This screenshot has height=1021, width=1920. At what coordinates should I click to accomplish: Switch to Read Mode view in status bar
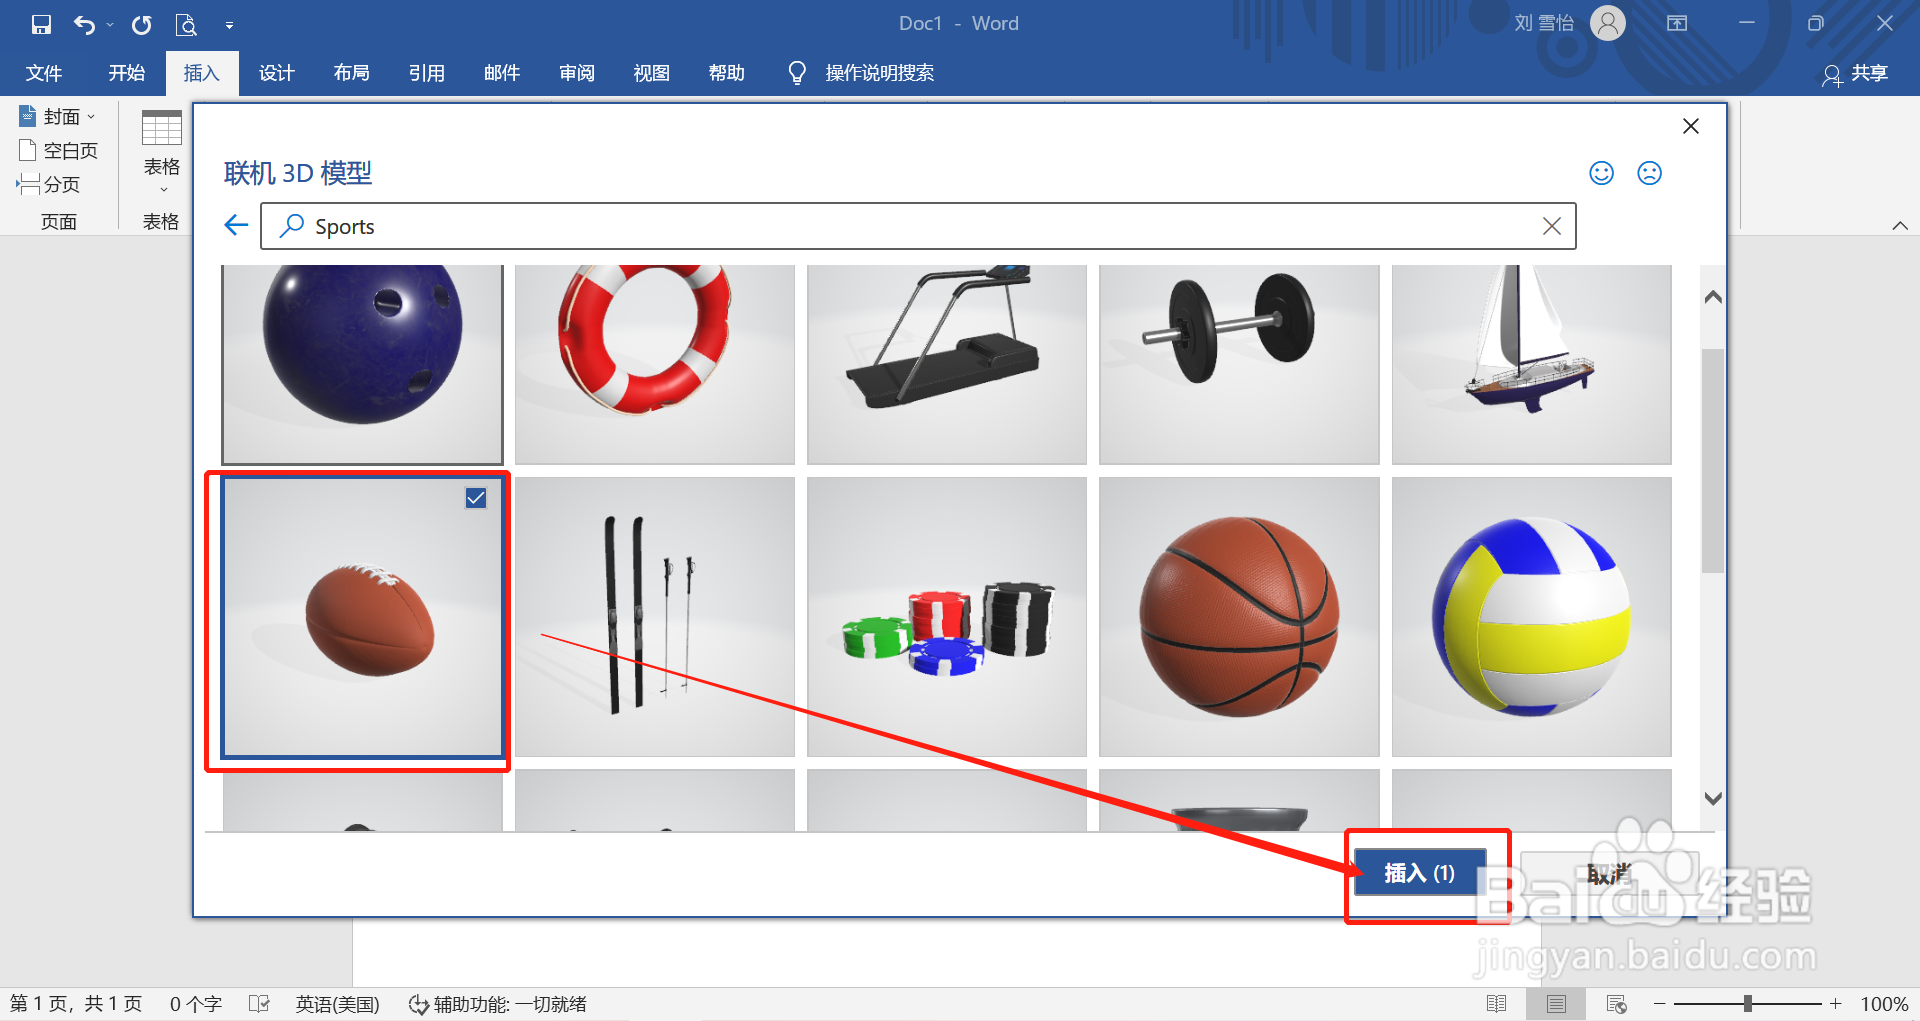pyautogui.click(x=1497, y=1003)
